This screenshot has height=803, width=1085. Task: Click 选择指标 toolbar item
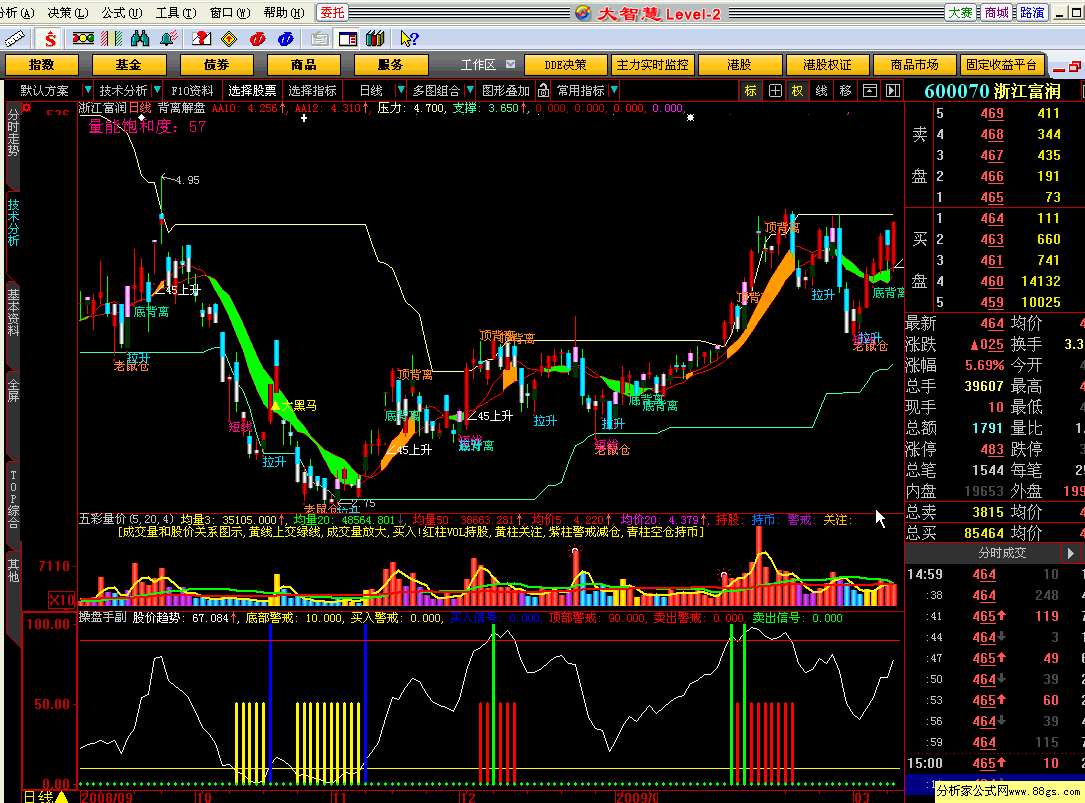(x=313, y=91)
